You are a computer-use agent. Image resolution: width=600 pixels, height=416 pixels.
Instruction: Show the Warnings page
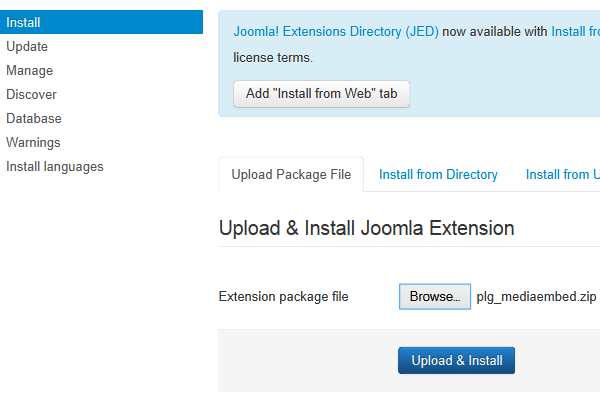tap(33, 142)
